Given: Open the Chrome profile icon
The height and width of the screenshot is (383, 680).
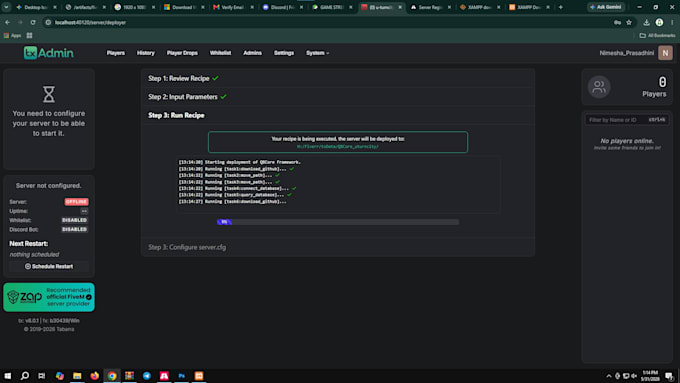Looking at the screenshot, I should [659, 23].
